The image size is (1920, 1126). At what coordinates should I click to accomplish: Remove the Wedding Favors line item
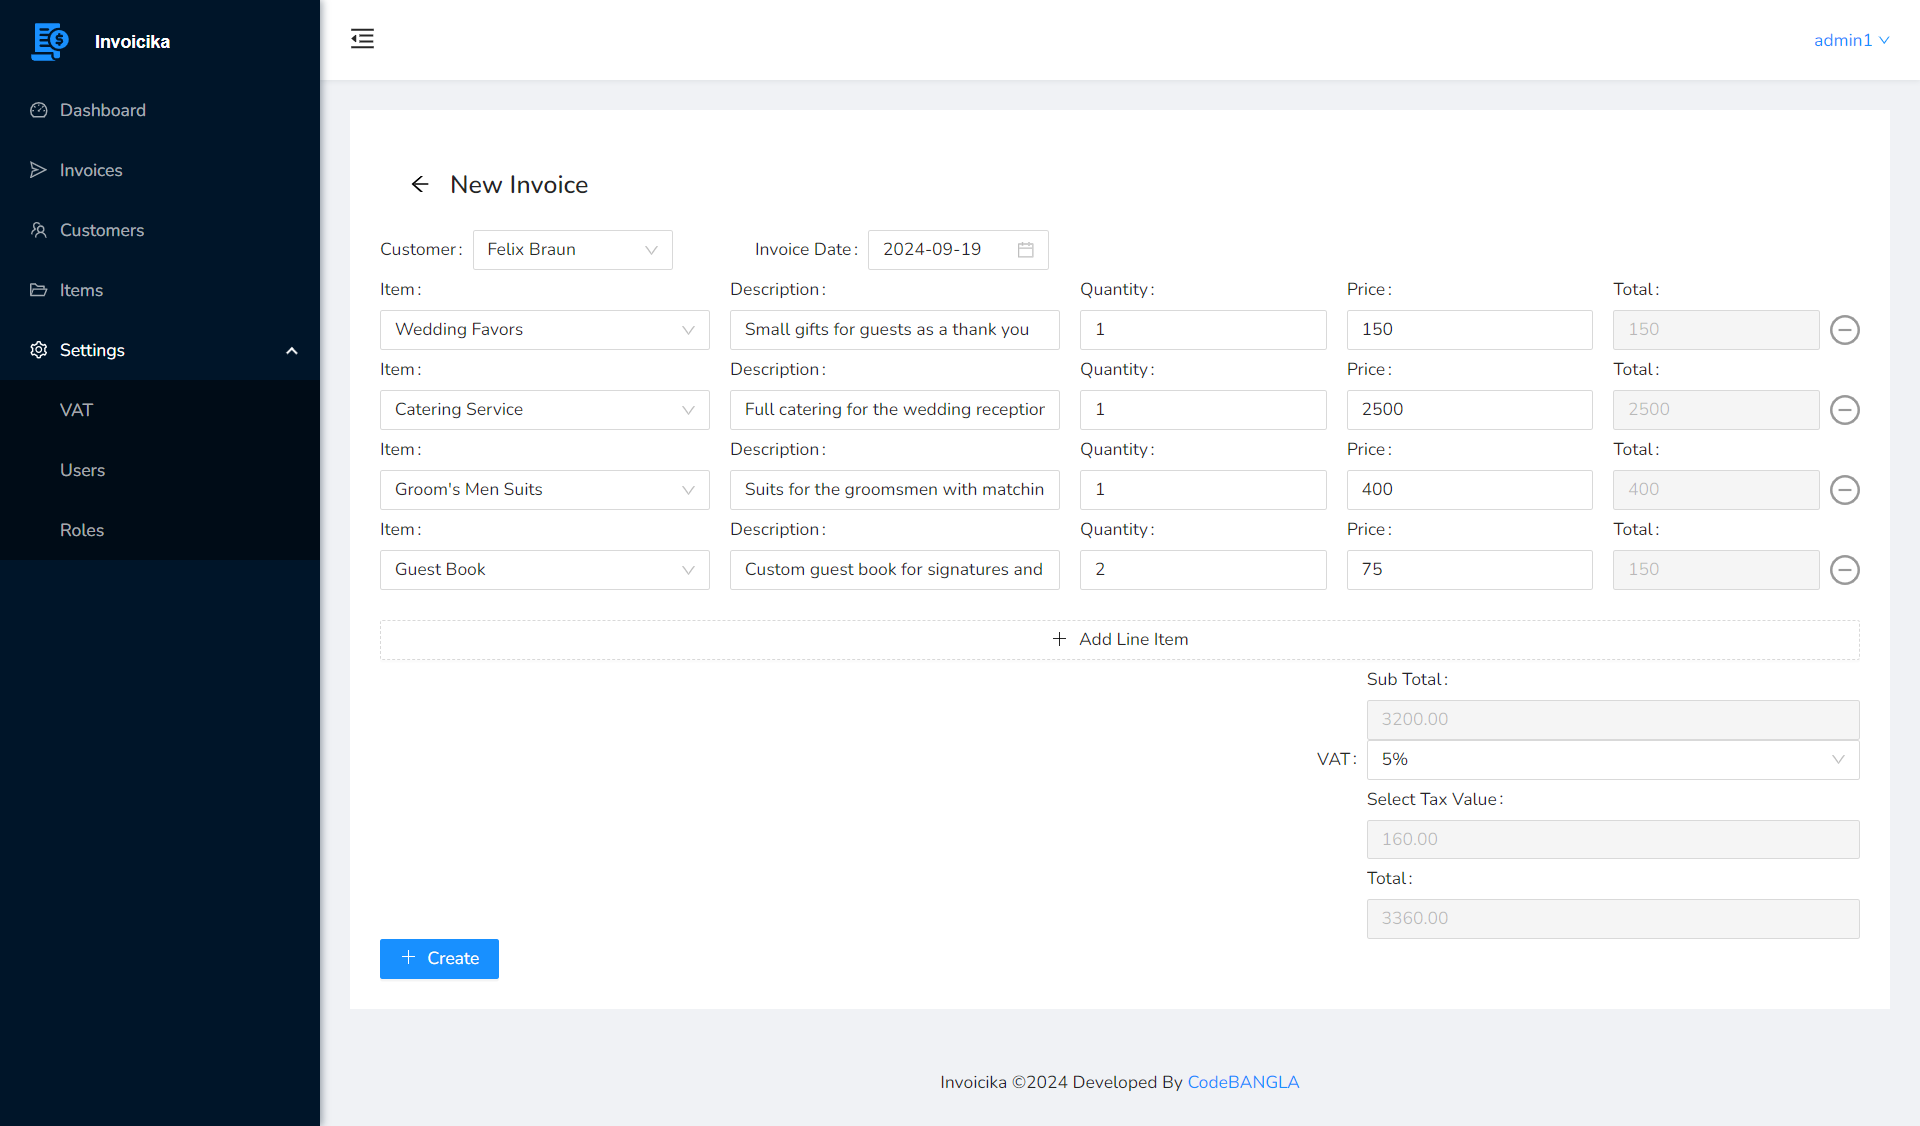point(1844,330)
